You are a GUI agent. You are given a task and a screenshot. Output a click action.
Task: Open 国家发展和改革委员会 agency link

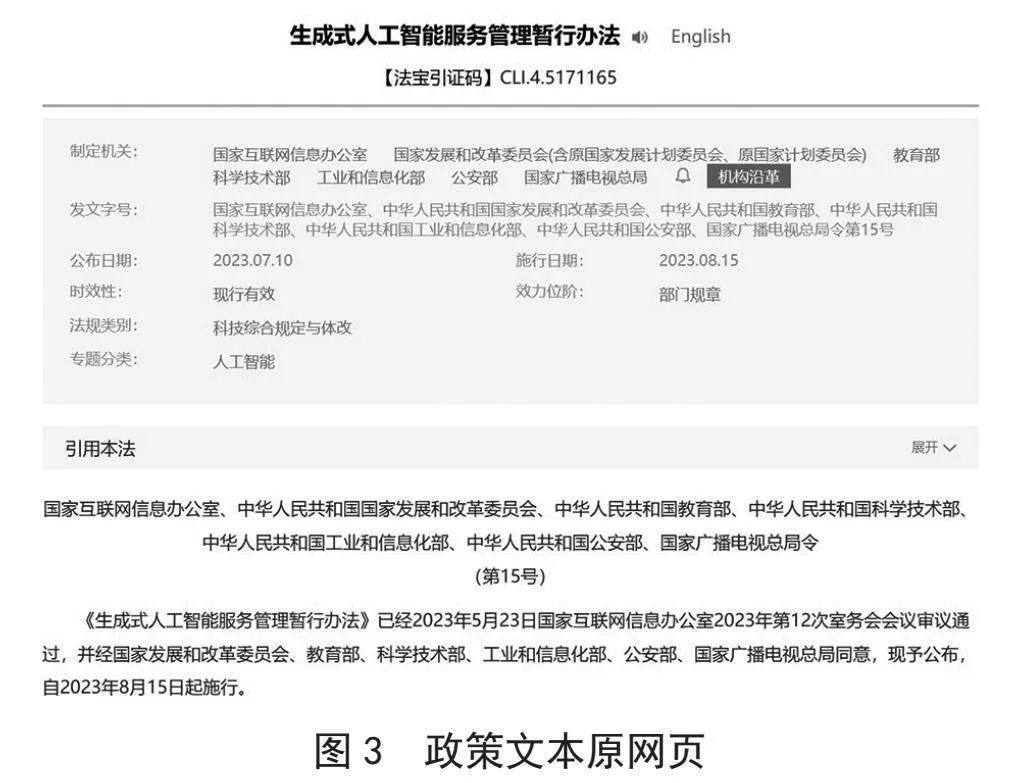click(630, 155)
